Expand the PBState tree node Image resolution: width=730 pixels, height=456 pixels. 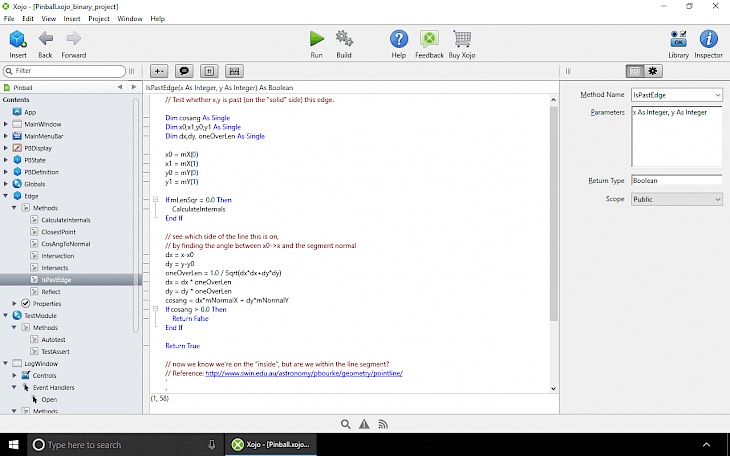coord(6,160)
